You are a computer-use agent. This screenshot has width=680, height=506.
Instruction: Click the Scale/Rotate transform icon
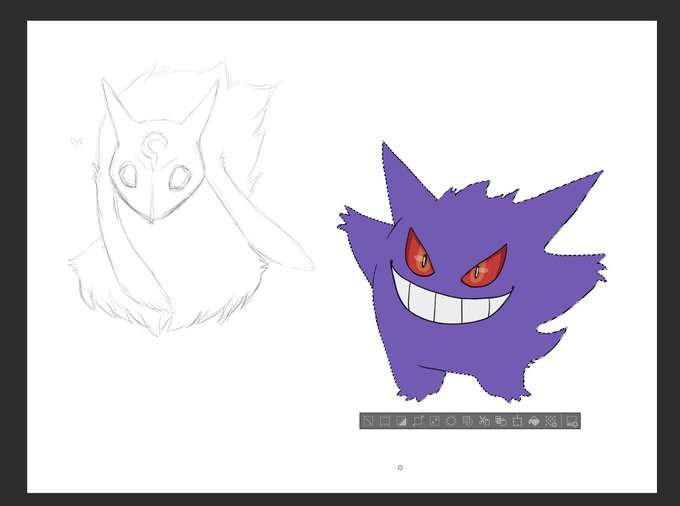coord(517,421)
